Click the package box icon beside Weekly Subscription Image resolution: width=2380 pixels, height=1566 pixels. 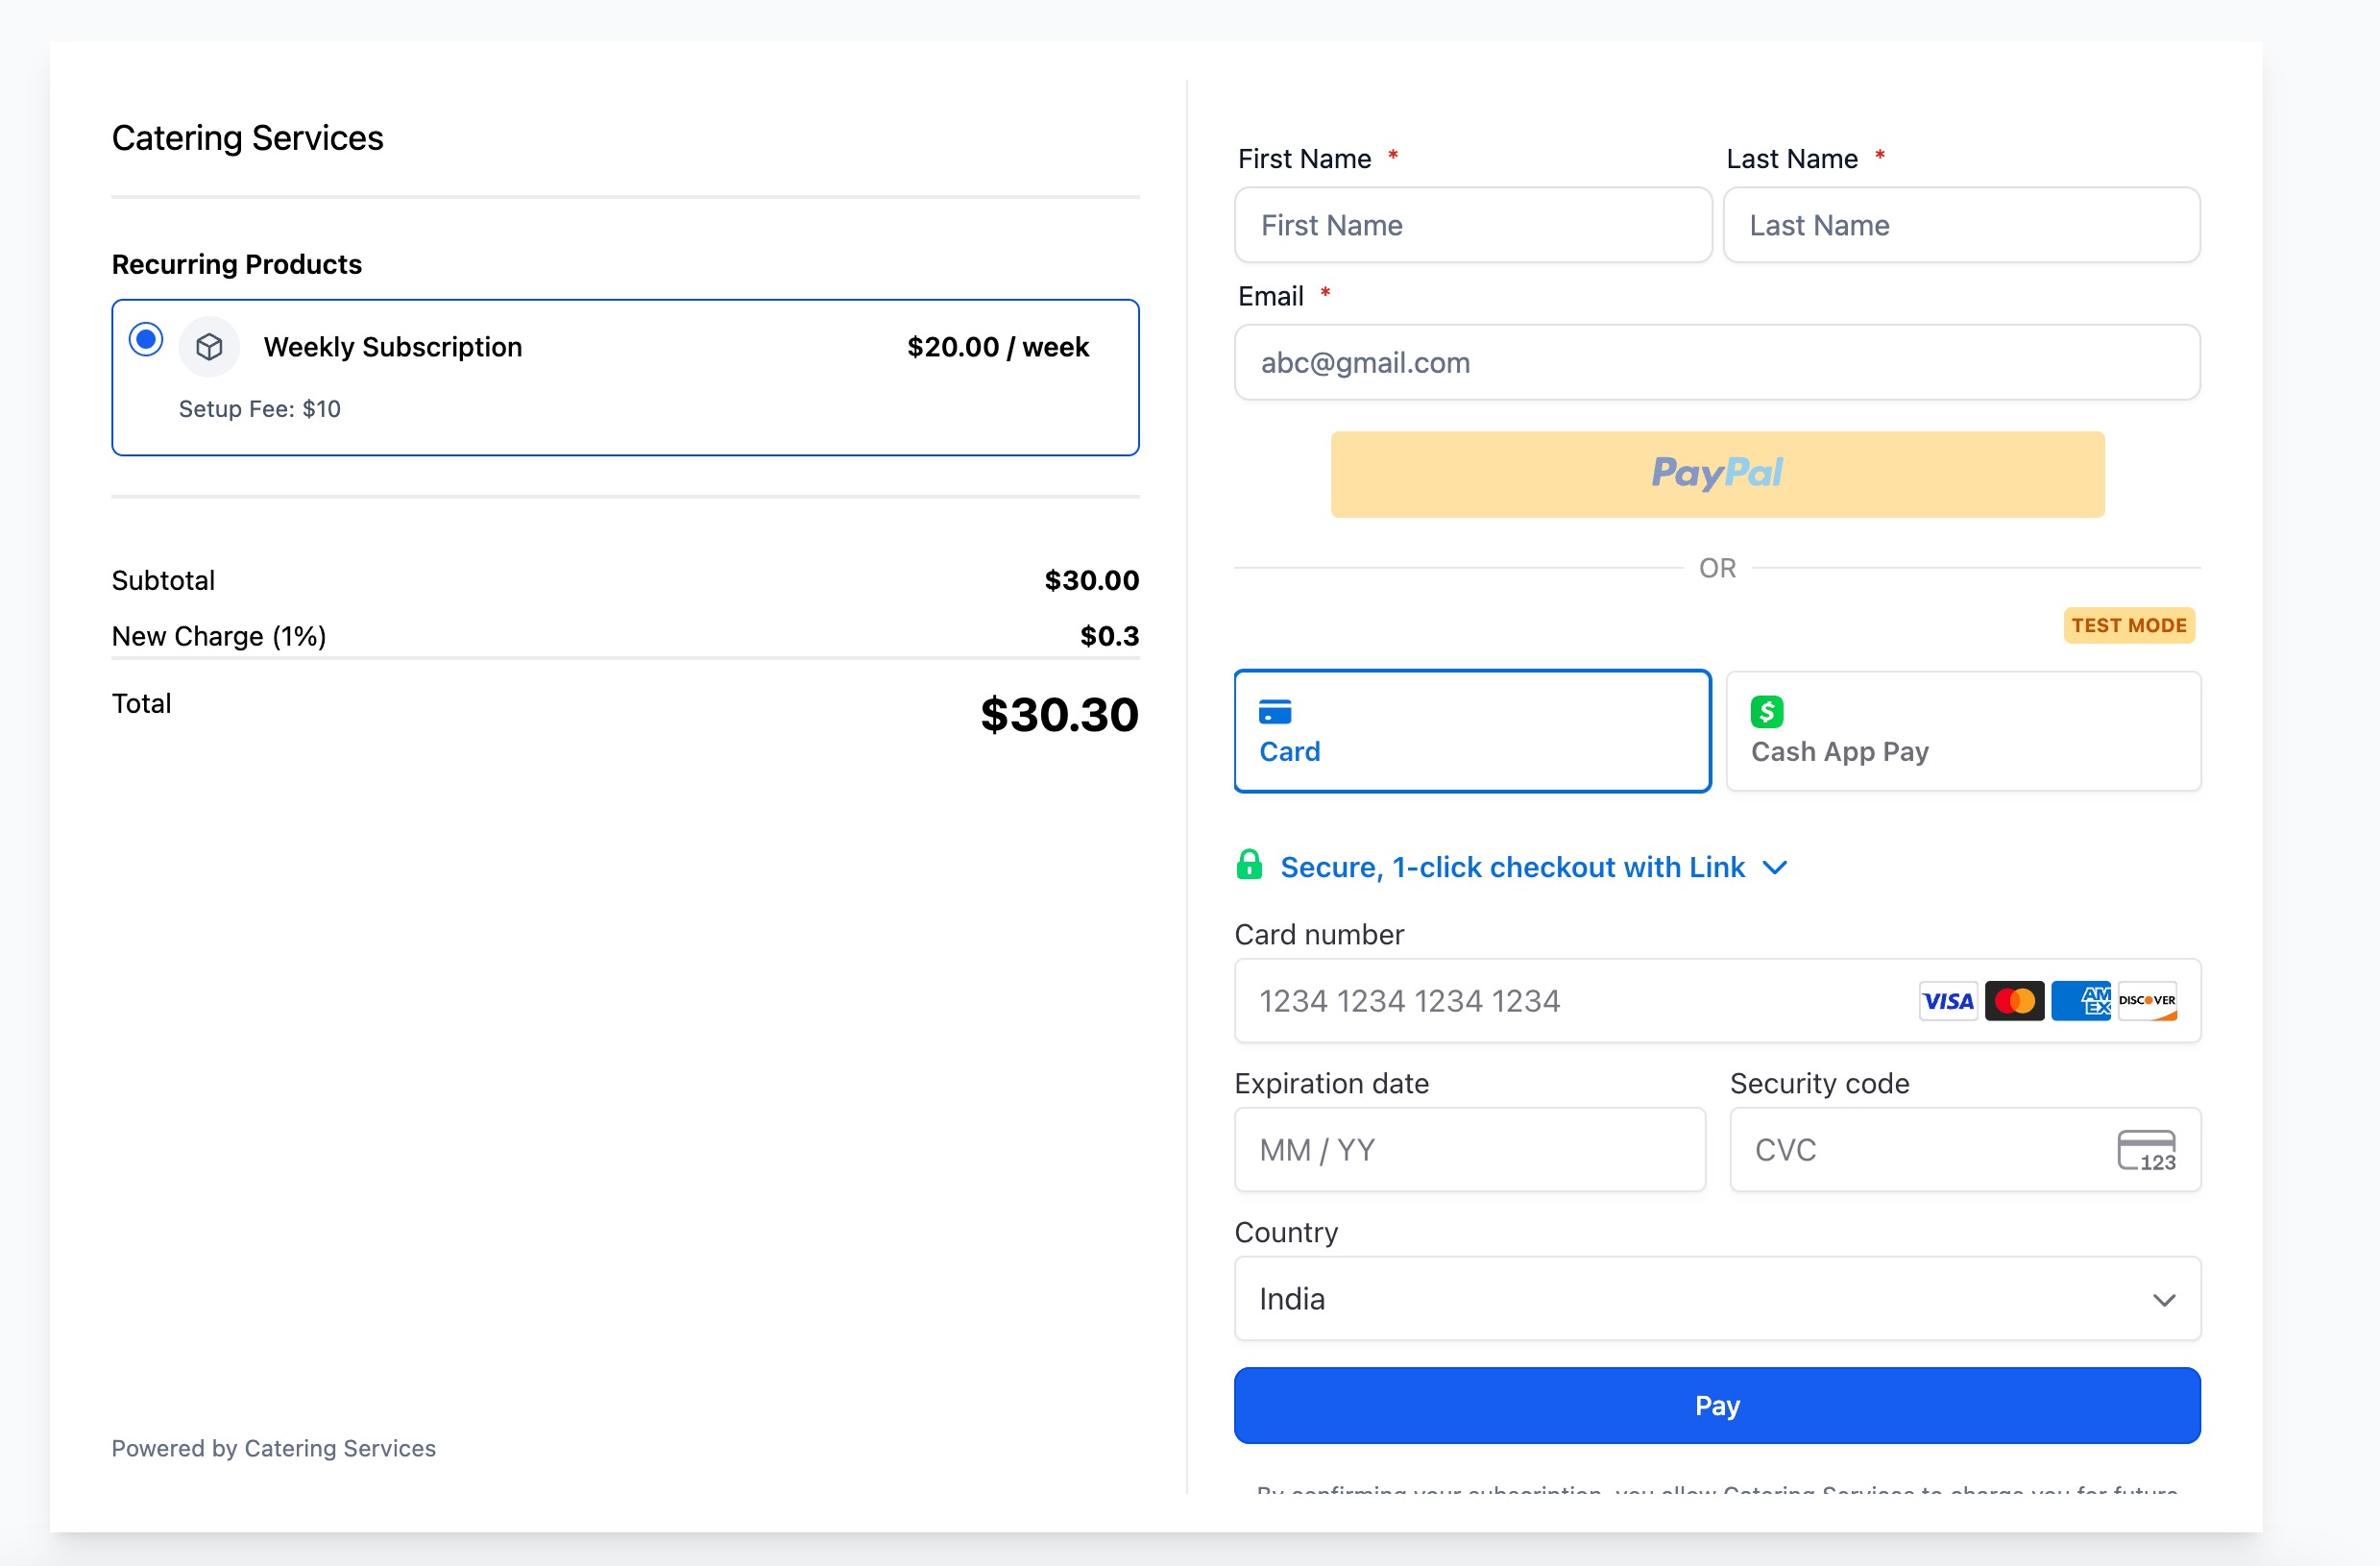tap(209, 347)
